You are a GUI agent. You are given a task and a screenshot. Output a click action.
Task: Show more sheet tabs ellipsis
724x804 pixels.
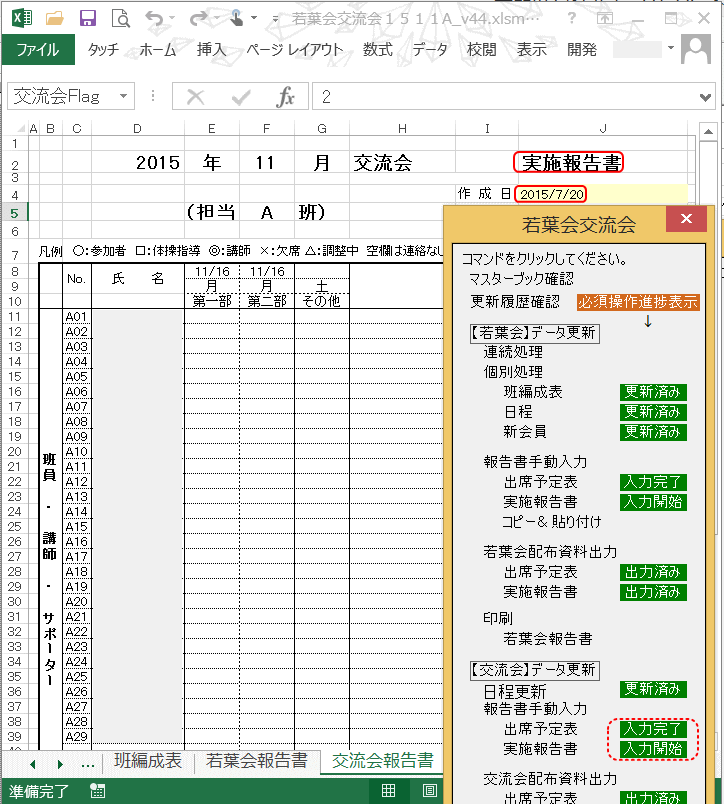[88, 764]
